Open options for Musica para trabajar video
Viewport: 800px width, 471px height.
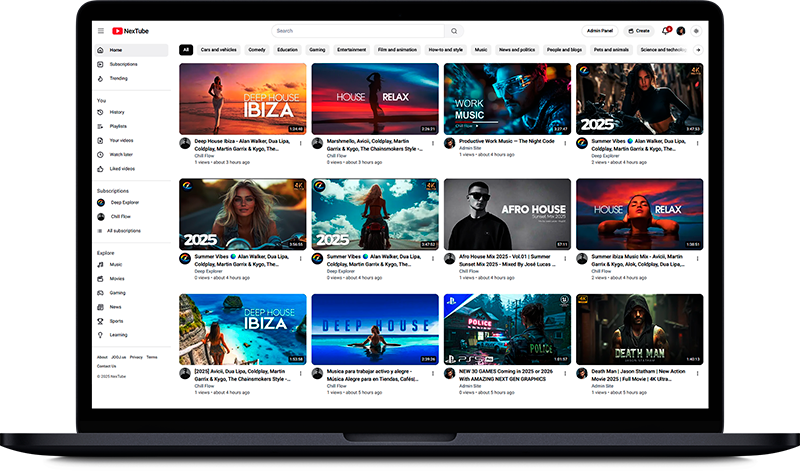click(433, 374)
